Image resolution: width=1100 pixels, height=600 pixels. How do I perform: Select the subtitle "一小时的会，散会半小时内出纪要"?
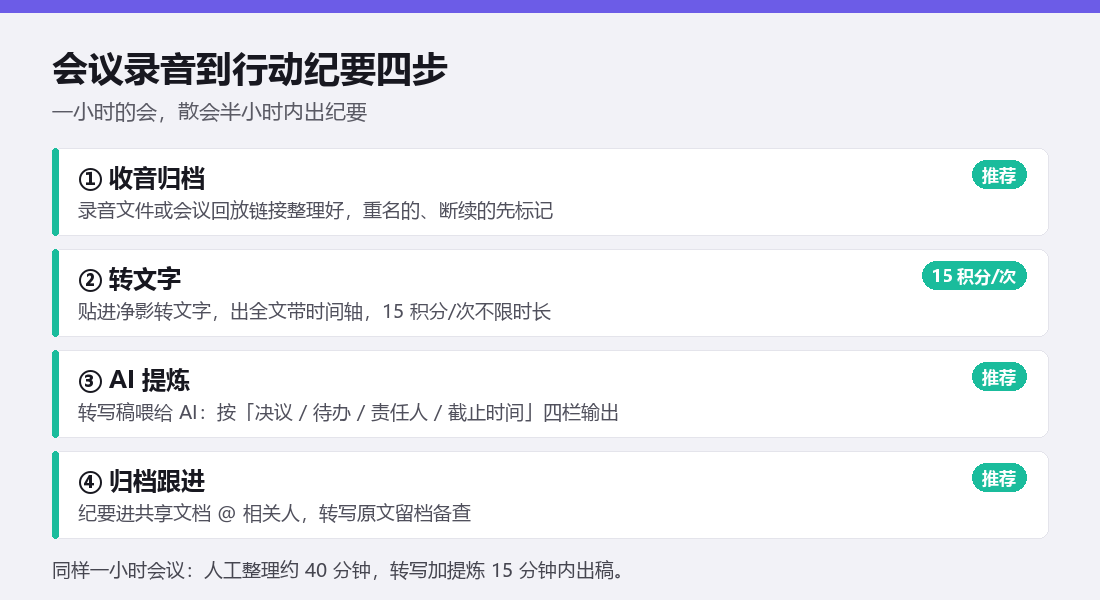(x=209, y=112)
